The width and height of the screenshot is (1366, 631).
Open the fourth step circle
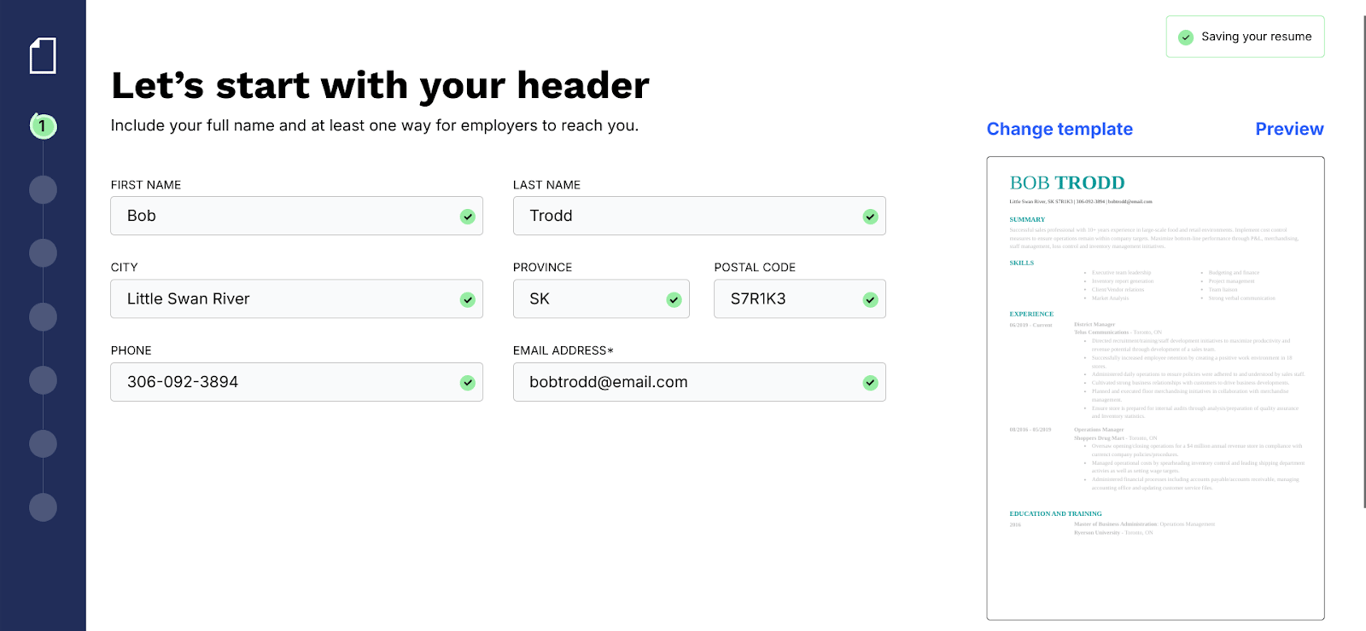pyautogui.click(x=43, y=317)
